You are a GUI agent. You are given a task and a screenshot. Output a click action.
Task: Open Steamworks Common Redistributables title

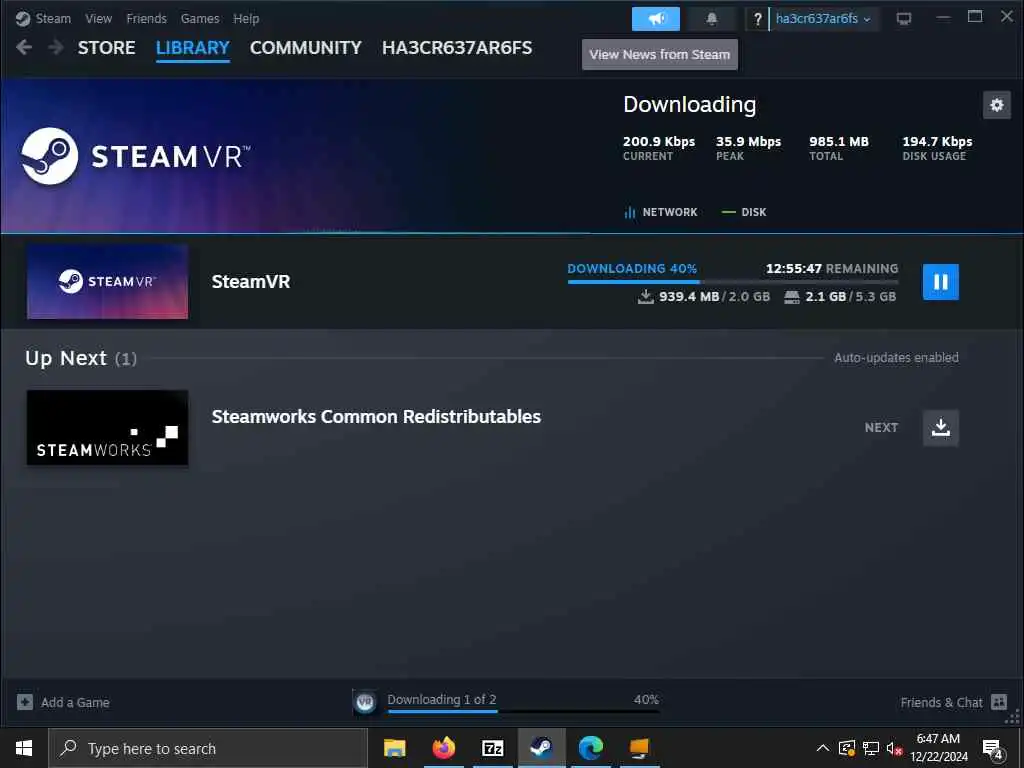(x=376, y=417)
